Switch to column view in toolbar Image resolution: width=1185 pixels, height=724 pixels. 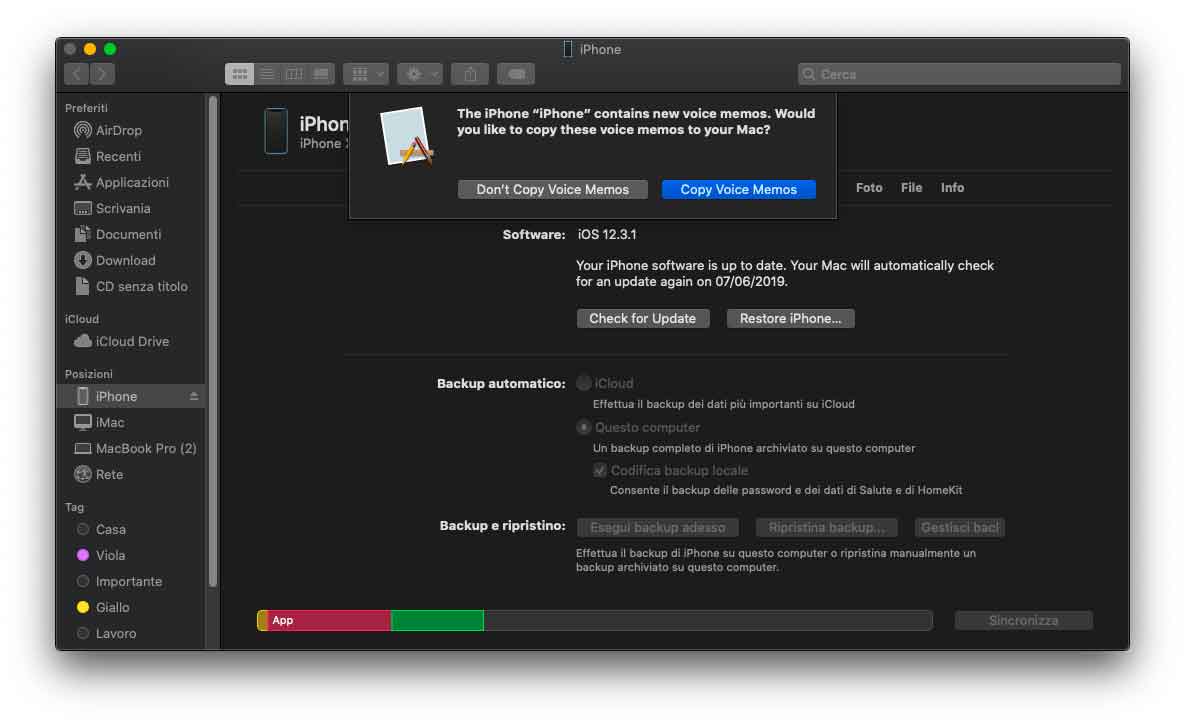294,74
